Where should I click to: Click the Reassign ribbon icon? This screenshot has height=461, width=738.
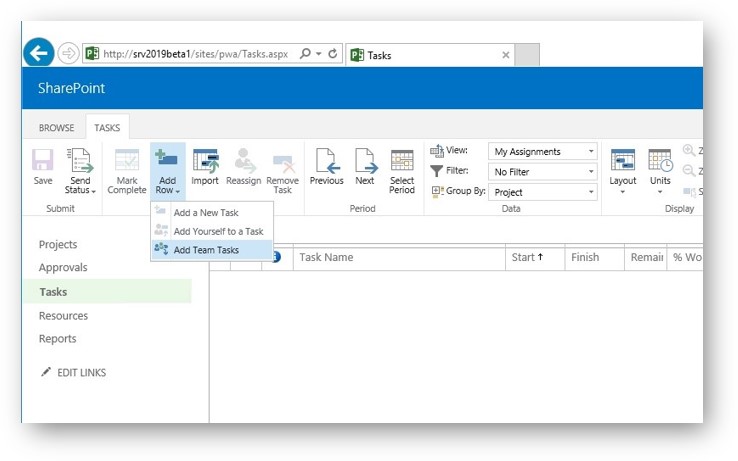click(x=244, y=160)
